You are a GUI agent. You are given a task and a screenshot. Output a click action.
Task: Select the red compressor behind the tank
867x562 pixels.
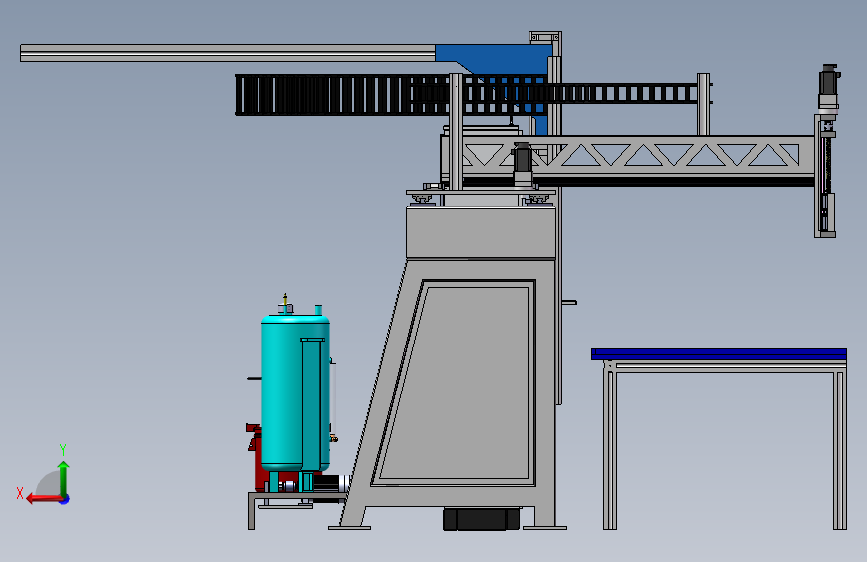(x=257, y=457)
